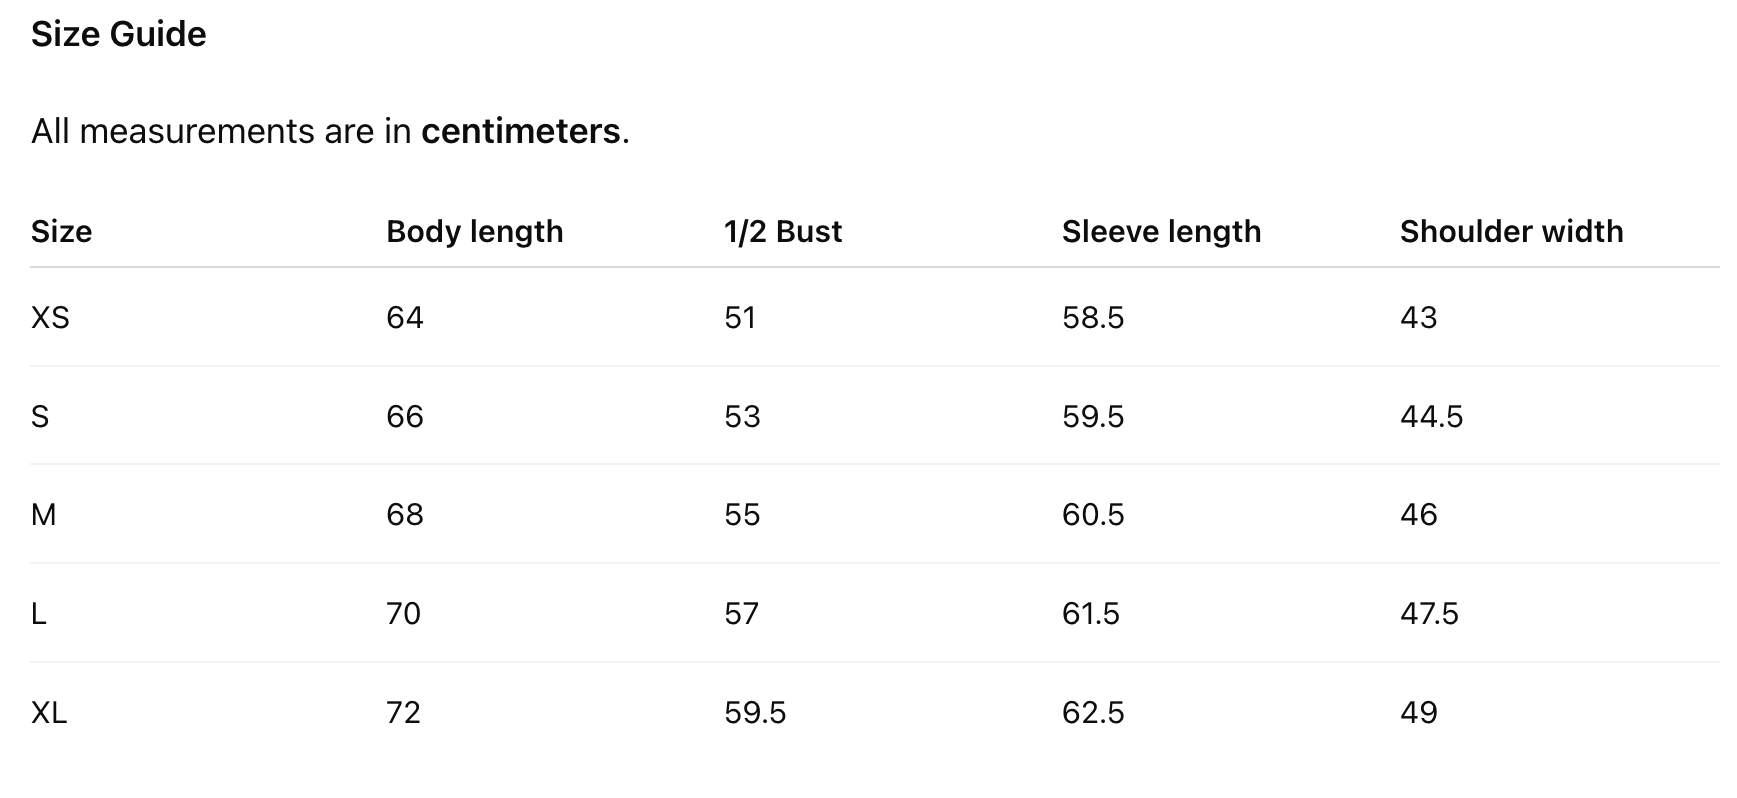Select the S half bust value 53
The width and height of the screenshot is (1737, 798).
point(742,416)
